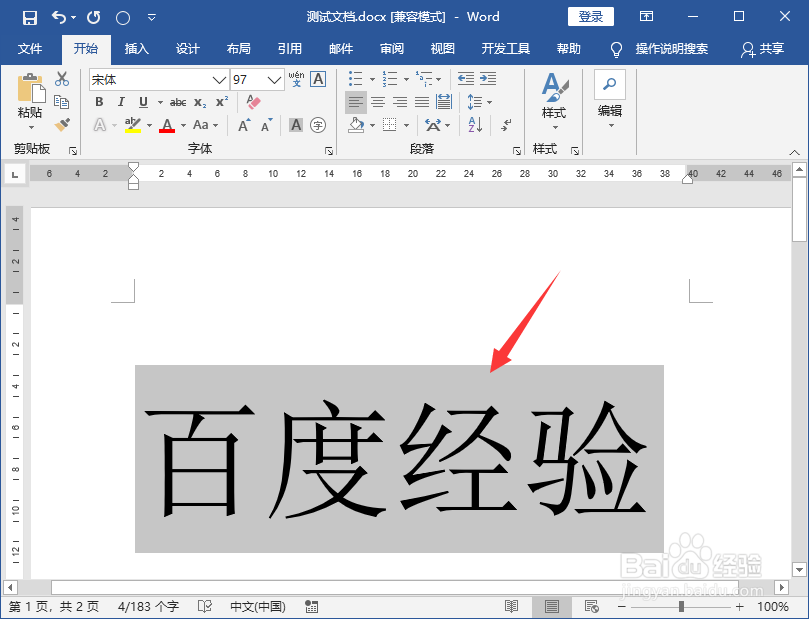Click the Clear All Formatting eraser icon

pos(253,102)
